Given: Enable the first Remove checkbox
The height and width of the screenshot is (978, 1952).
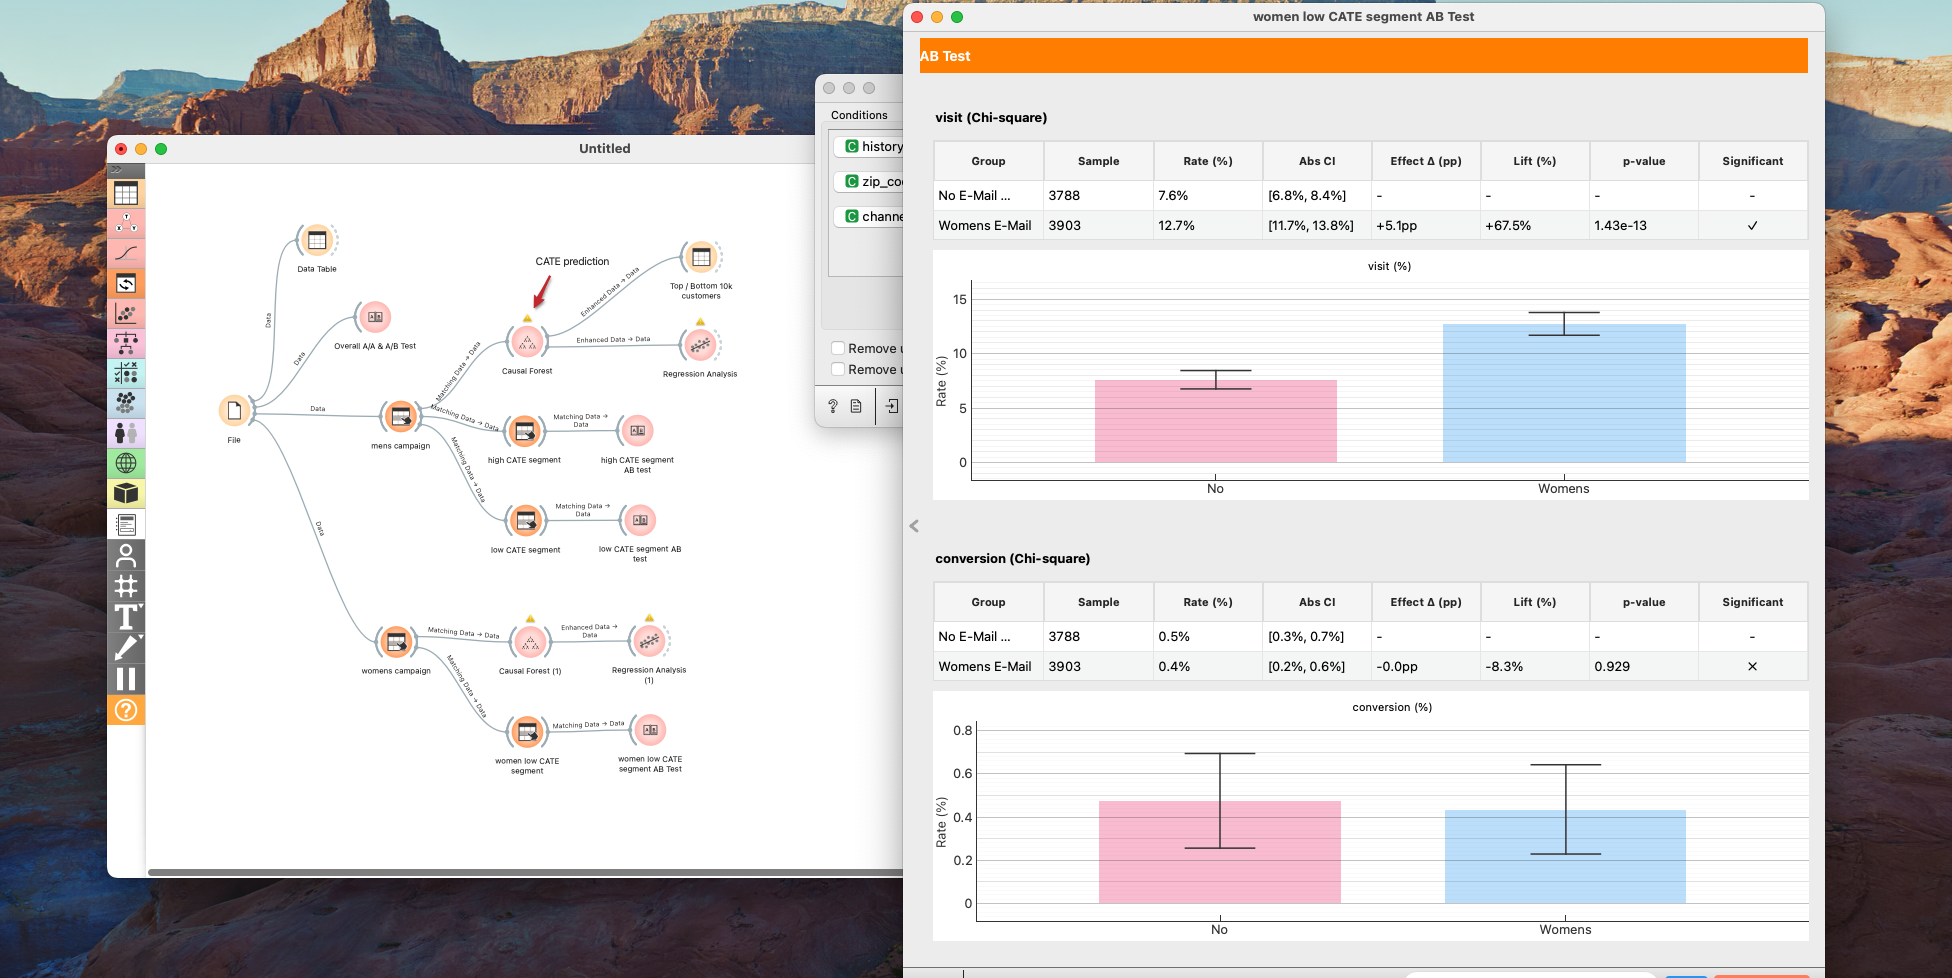Looking at the screenshot, I should click(x=838, y=348).
